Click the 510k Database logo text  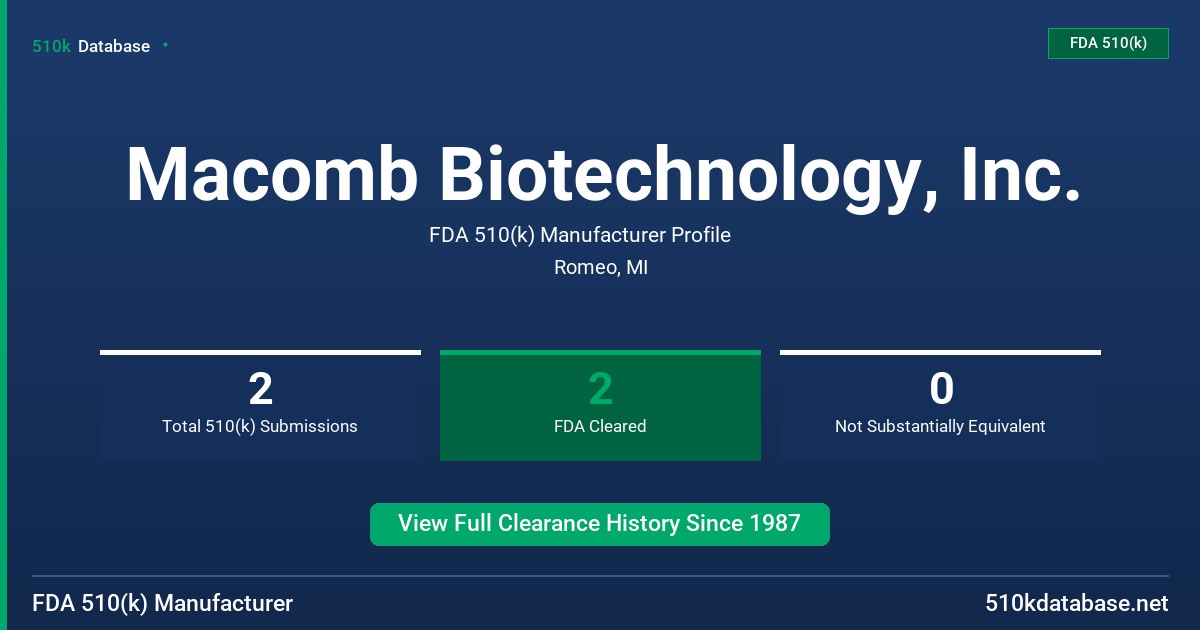point(91,46)
